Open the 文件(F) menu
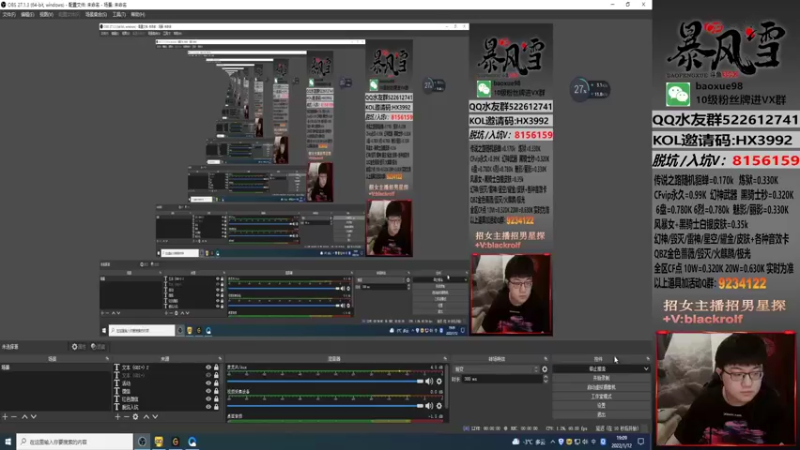The height and width of the screenshot is (450, 800). tap(9, 14)
